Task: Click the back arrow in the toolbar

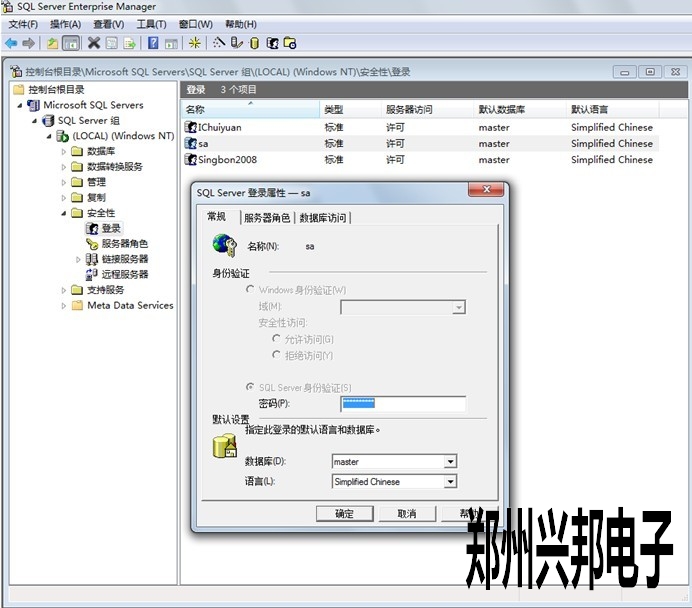Action: click(11, 43)
